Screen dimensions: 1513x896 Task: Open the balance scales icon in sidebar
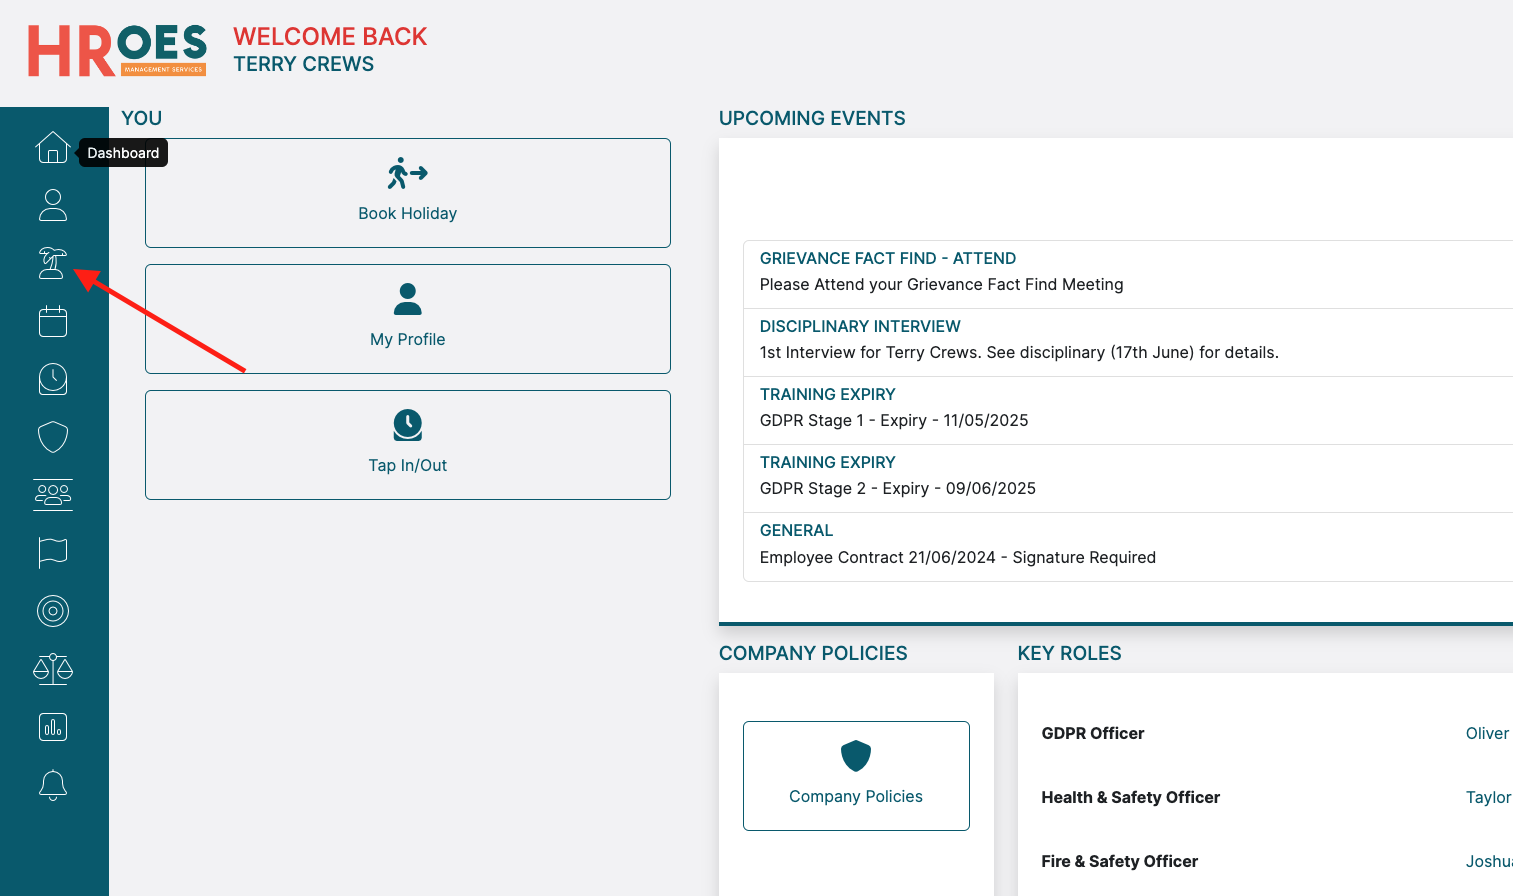(x=53, y=668)
